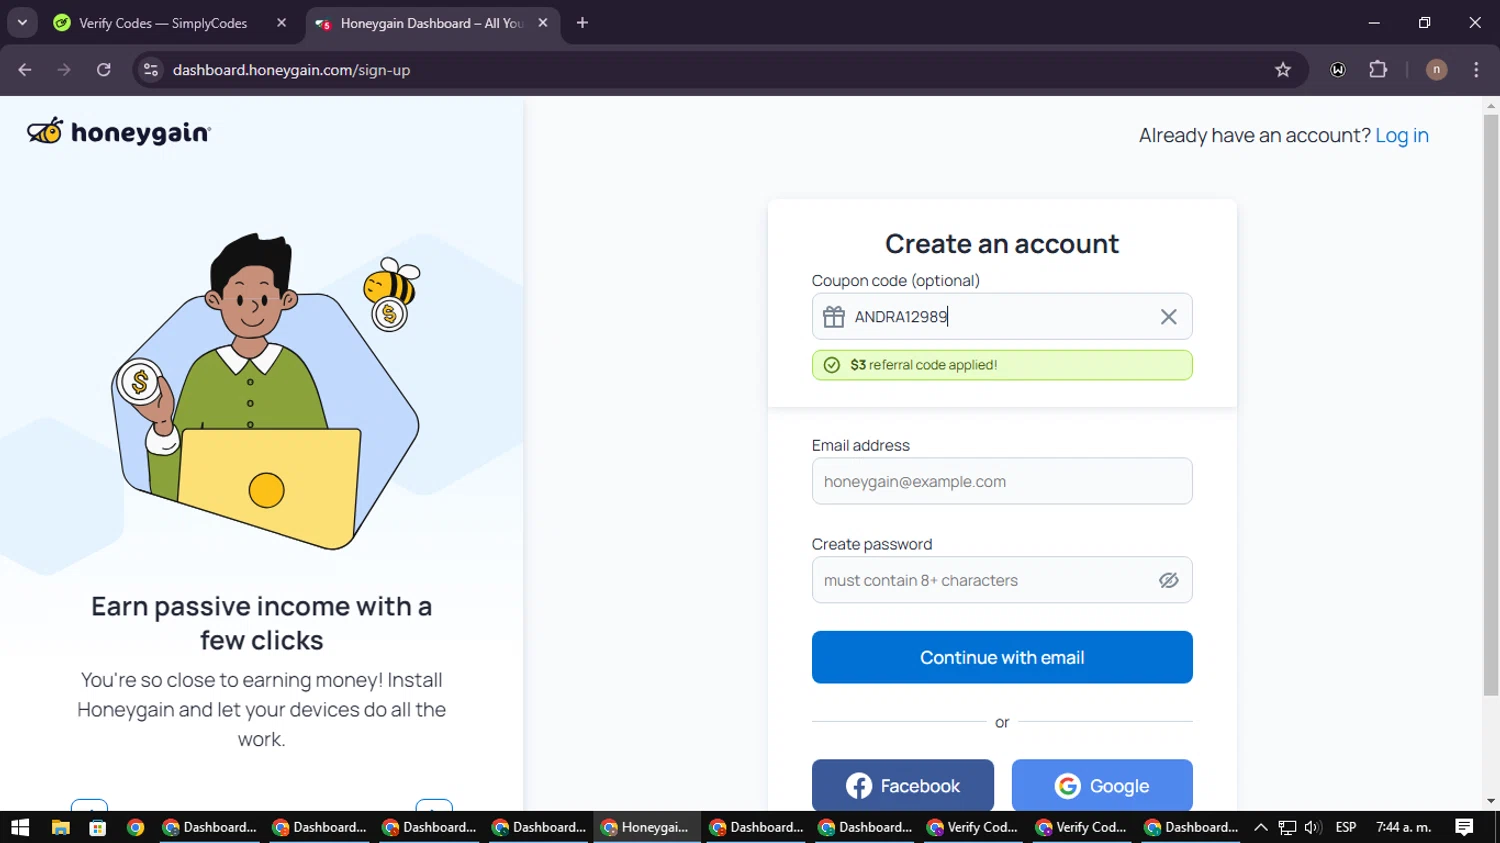Open the Windows notification center
This screenshot has width=1500, height=843.
pyautogui.click(x=1464, y=827)
